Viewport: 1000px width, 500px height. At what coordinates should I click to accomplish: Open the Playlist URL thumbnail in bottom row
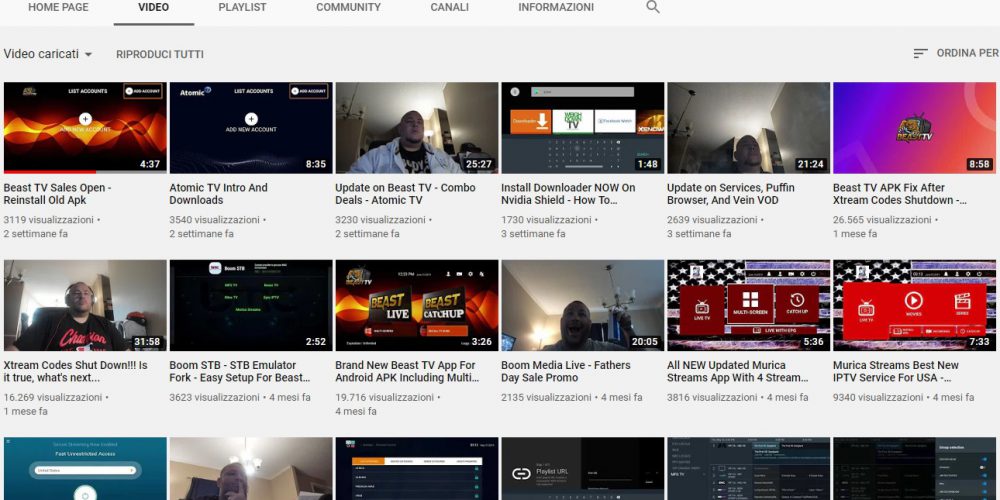[583, 469]
